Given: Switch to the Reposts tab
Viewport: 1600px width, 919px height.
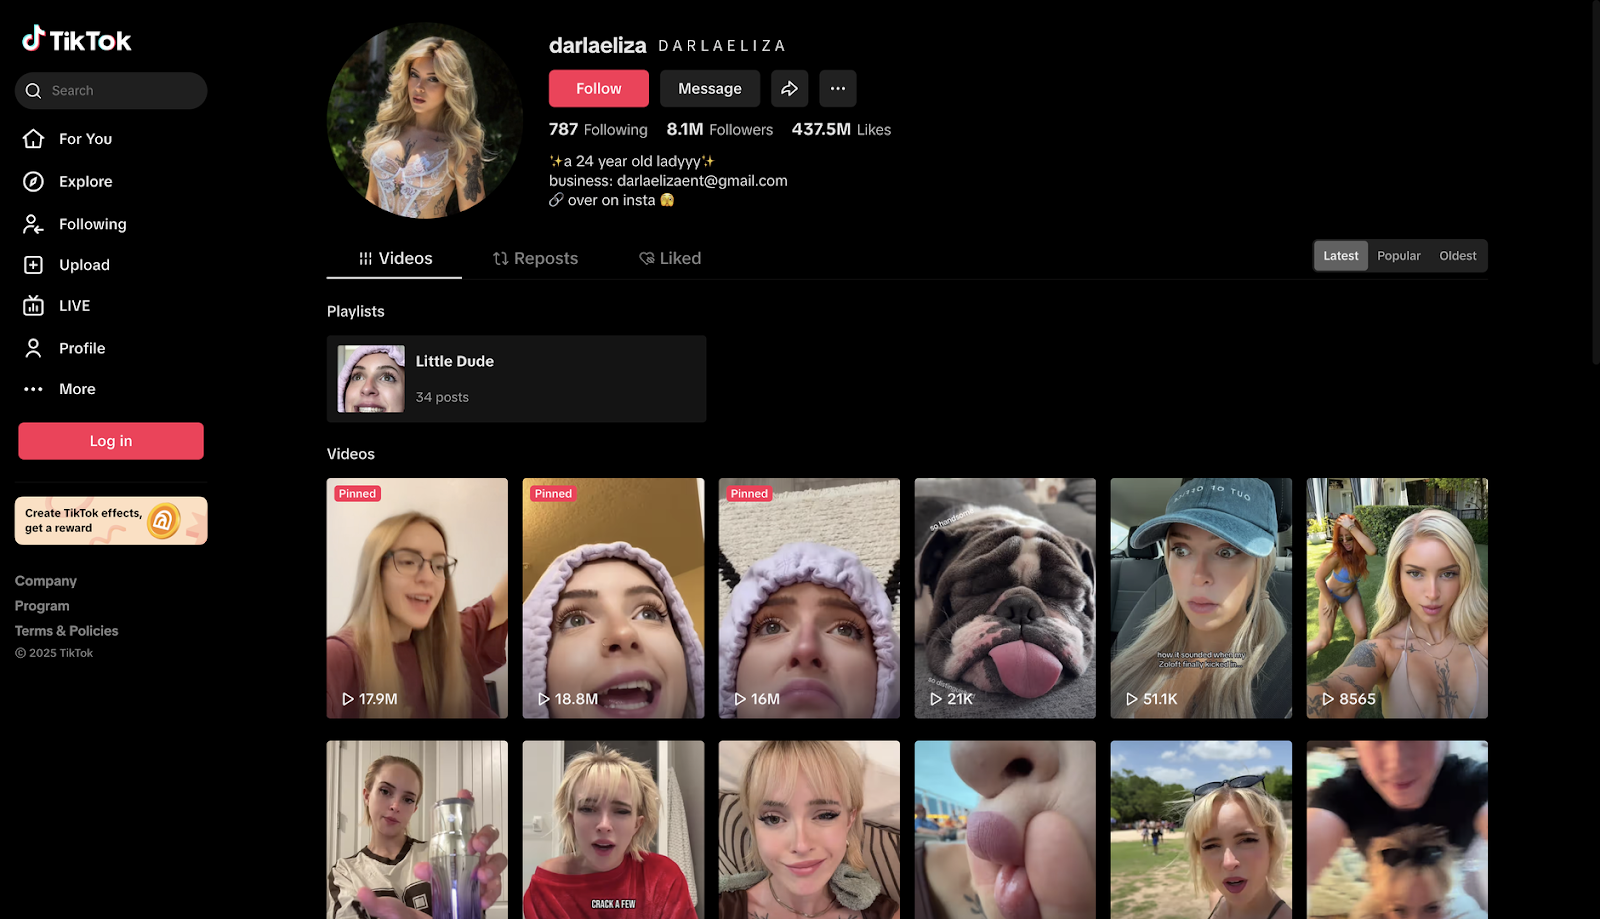Looking at the screenshot, I should coord(535,259).
